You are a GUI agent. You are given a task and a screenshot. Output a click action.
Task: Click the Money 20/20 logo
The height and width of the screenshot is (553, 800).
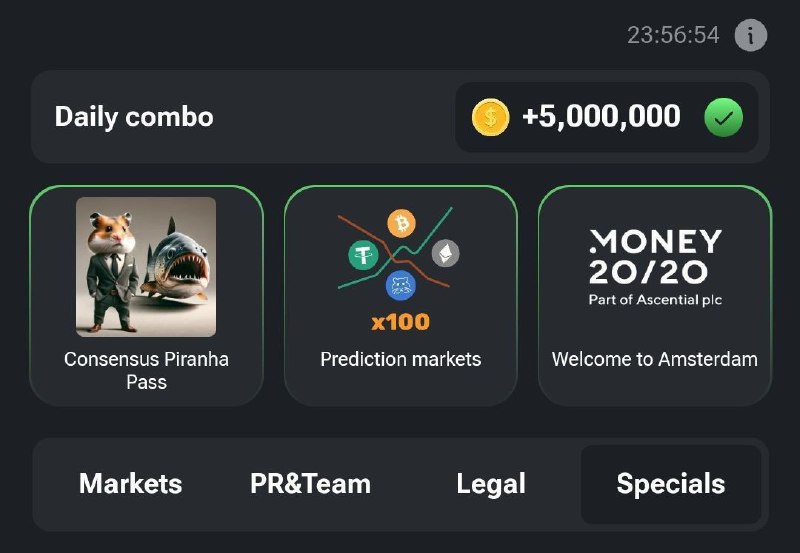click(655, 267)
